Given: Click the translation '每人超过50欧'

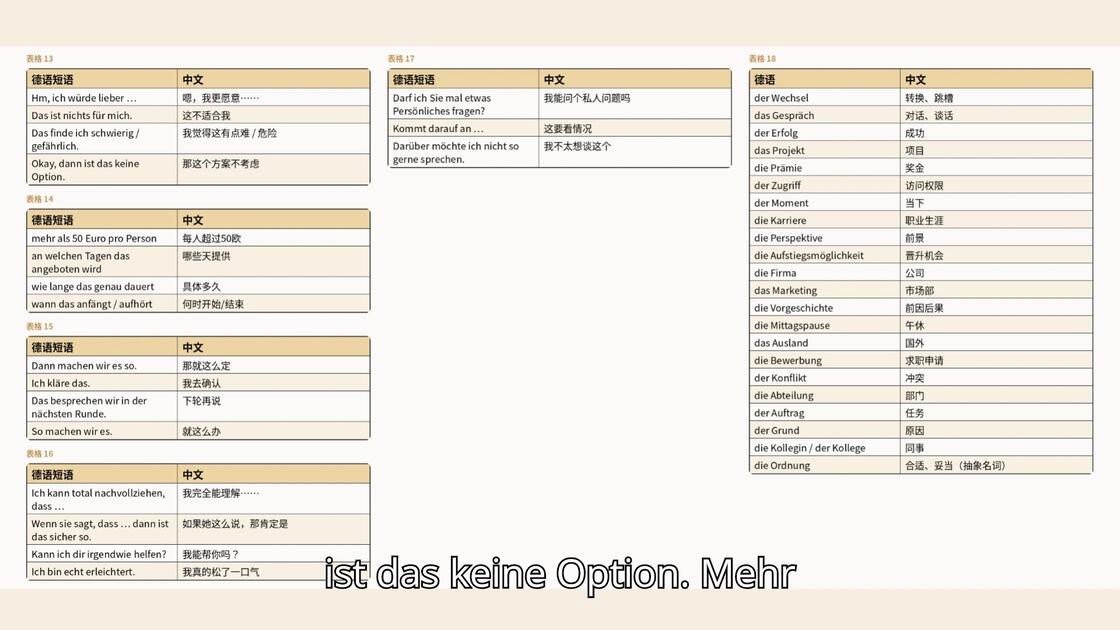Looking at the screenshot, I should (211, 239).
